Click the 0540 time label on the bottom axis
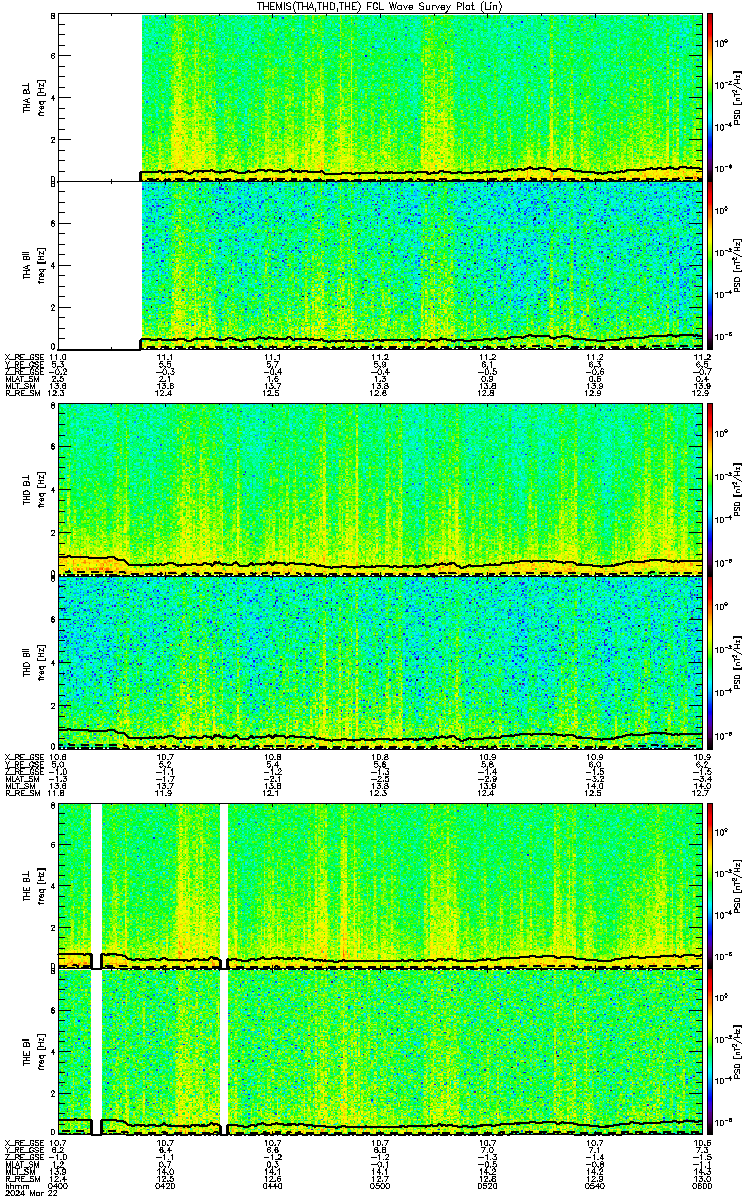This screenshot has height=1200, width=750. pyautogui.click(x=594, y=1185)
